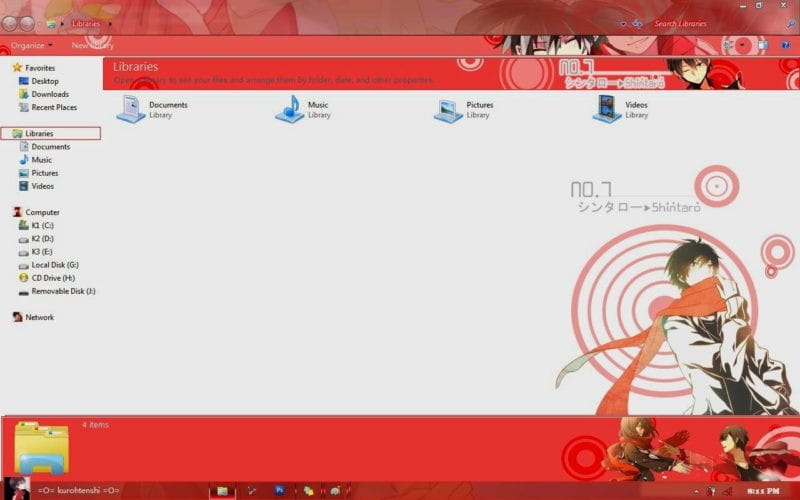Select the K1 (C:) drive
The width and height of the screenshot is (800, 500).
[x=42, y=226]
